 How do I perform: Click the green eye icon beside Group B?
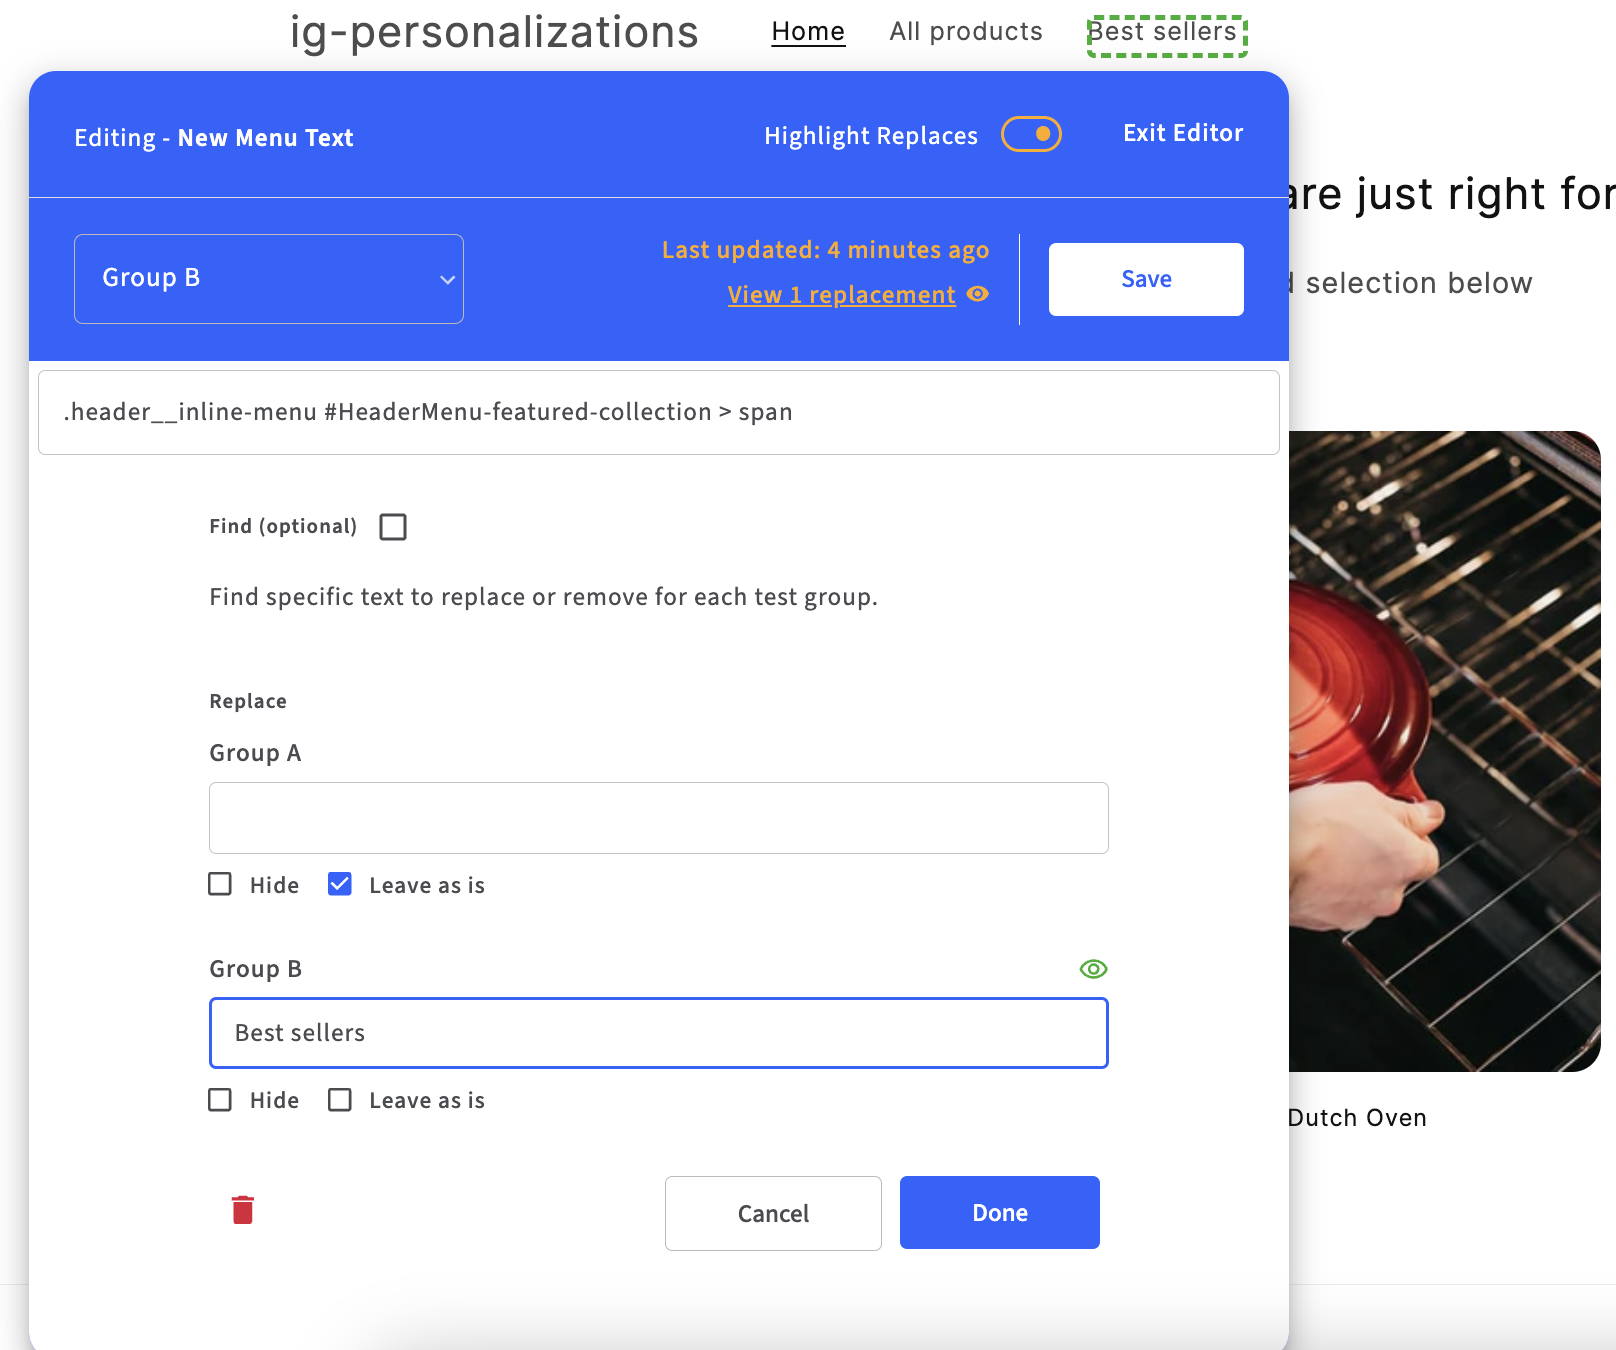(1093, 969)
